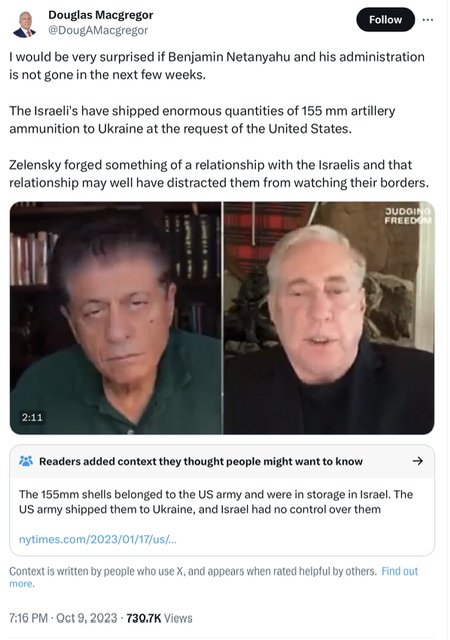Image resolution: width=450 pixels, height=640 pixels.
Task: Click the 2:11 video duration badge
Action: tap(32, 417)
